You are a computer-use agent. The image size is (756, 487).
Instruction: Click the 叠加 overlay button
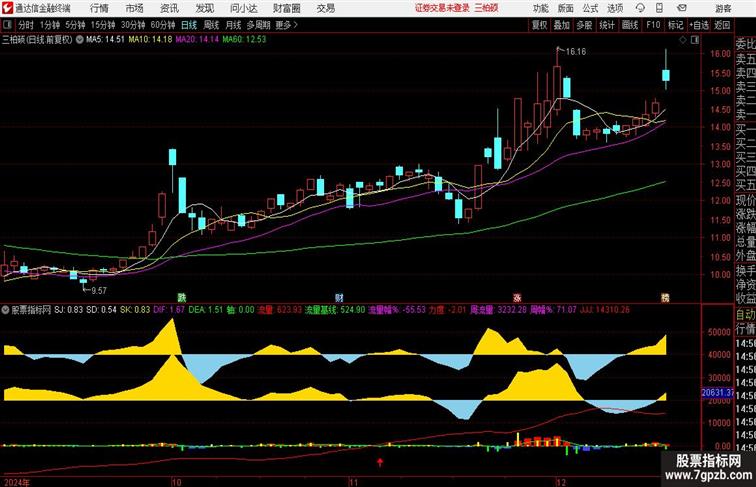562,25
